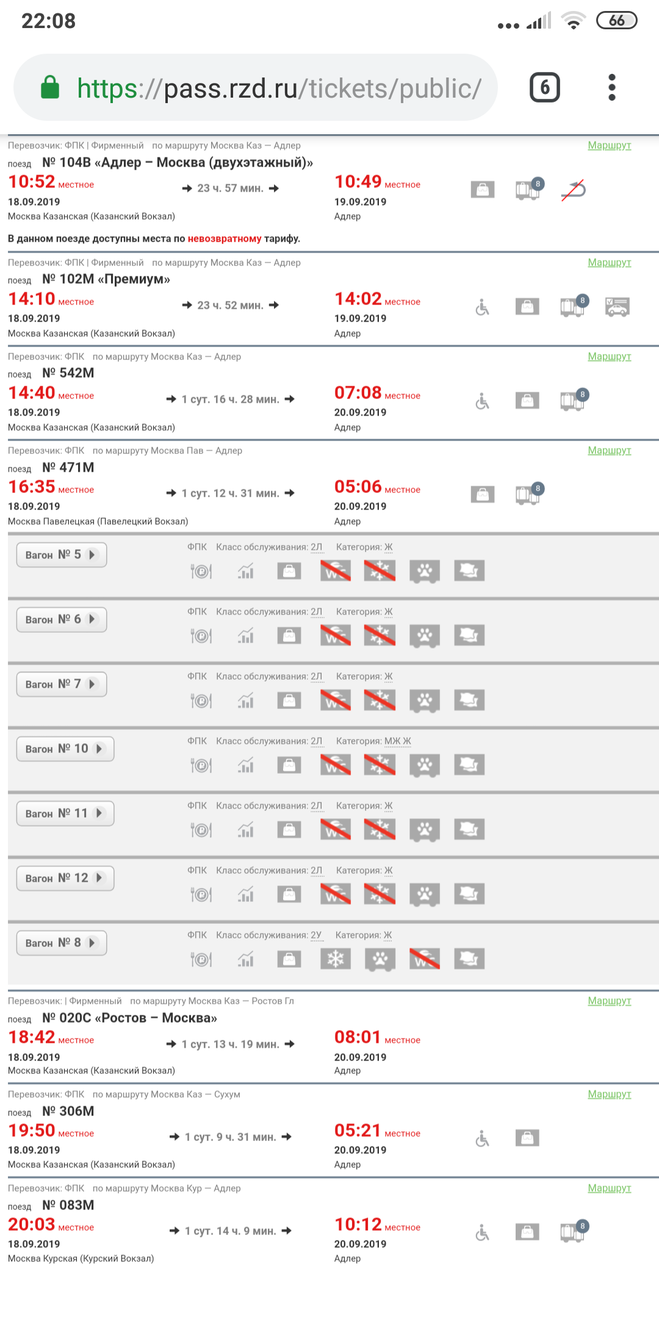
Task: Click the restaurant plate icon in wagon №10
Action: pyautogui.click(x=201, y=765)
